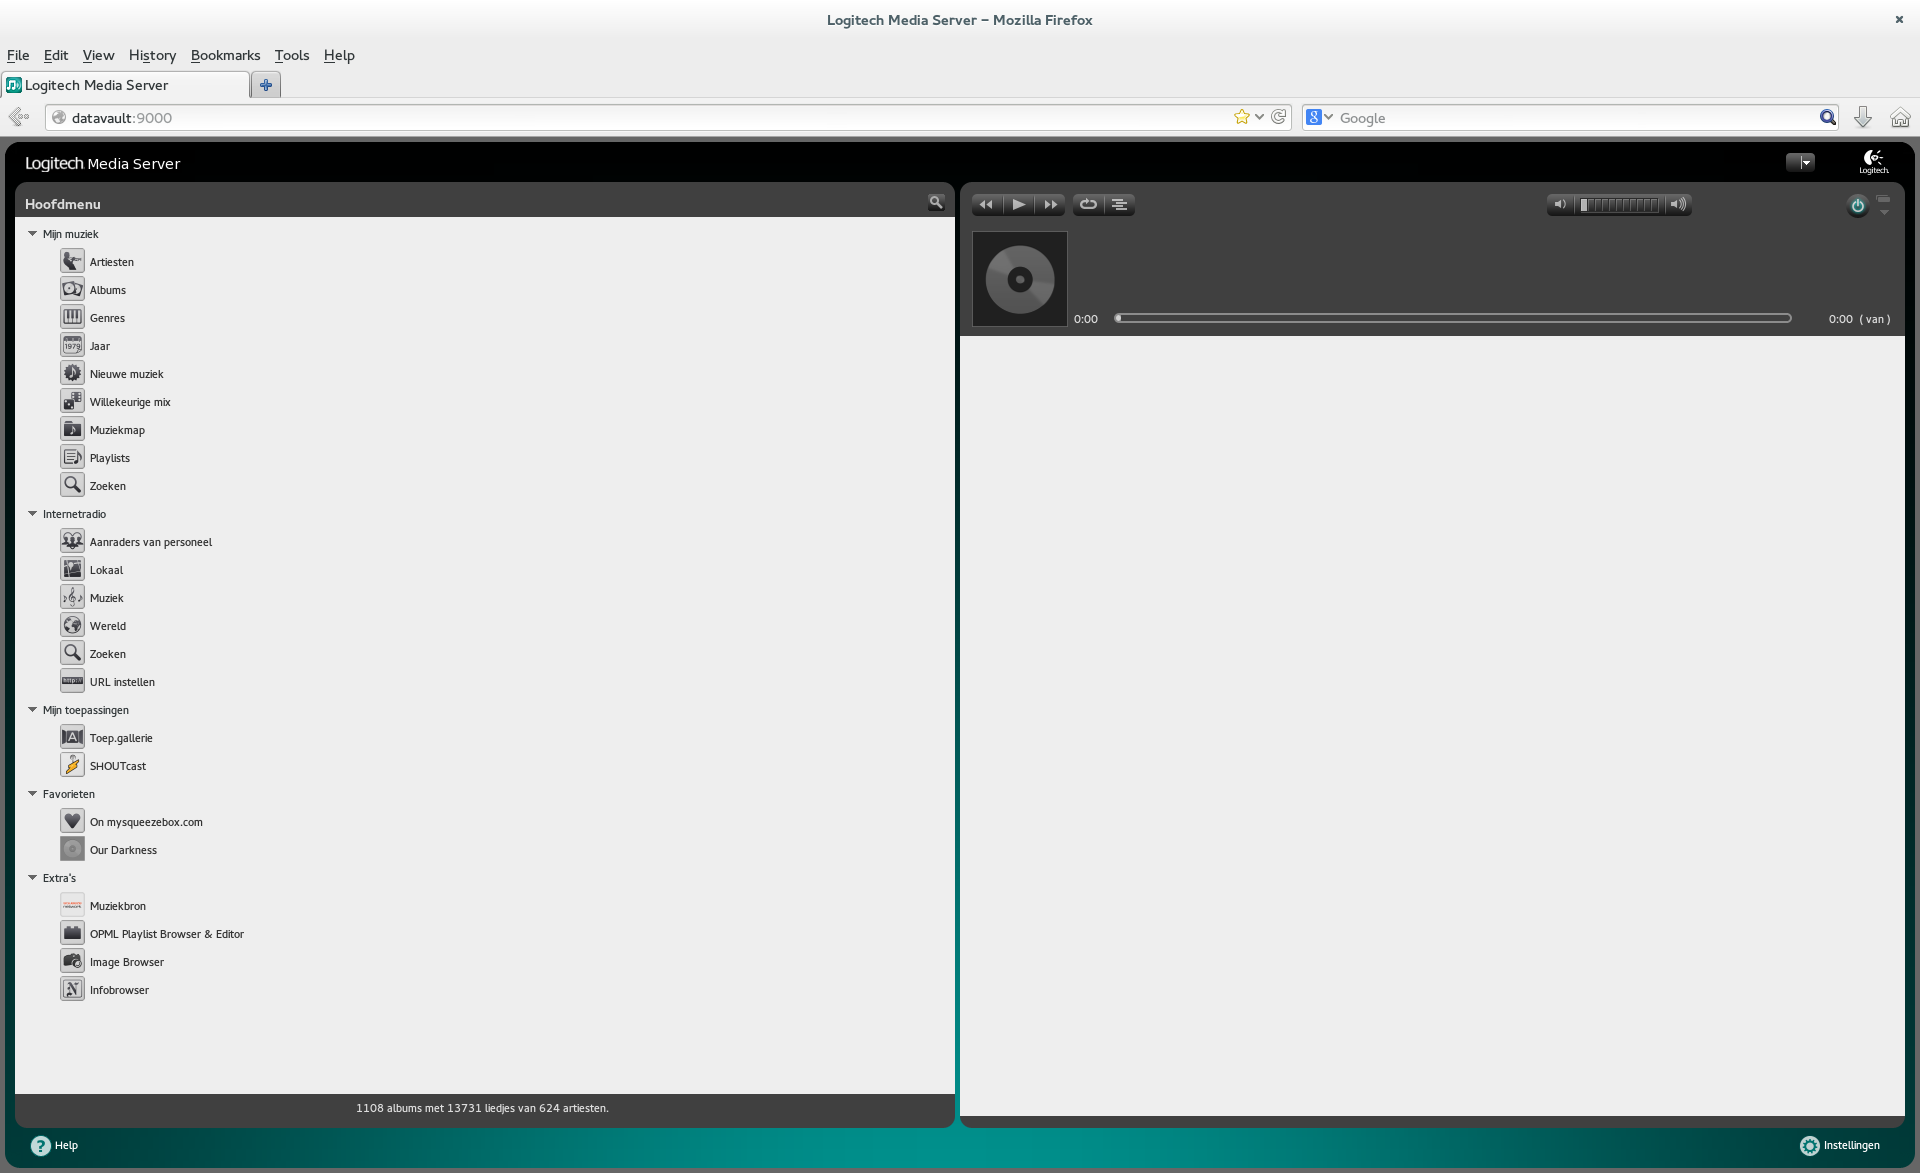Toggle the player power button
Viewport: 1920px width, 1173px height.
(x=1857, y=205)
